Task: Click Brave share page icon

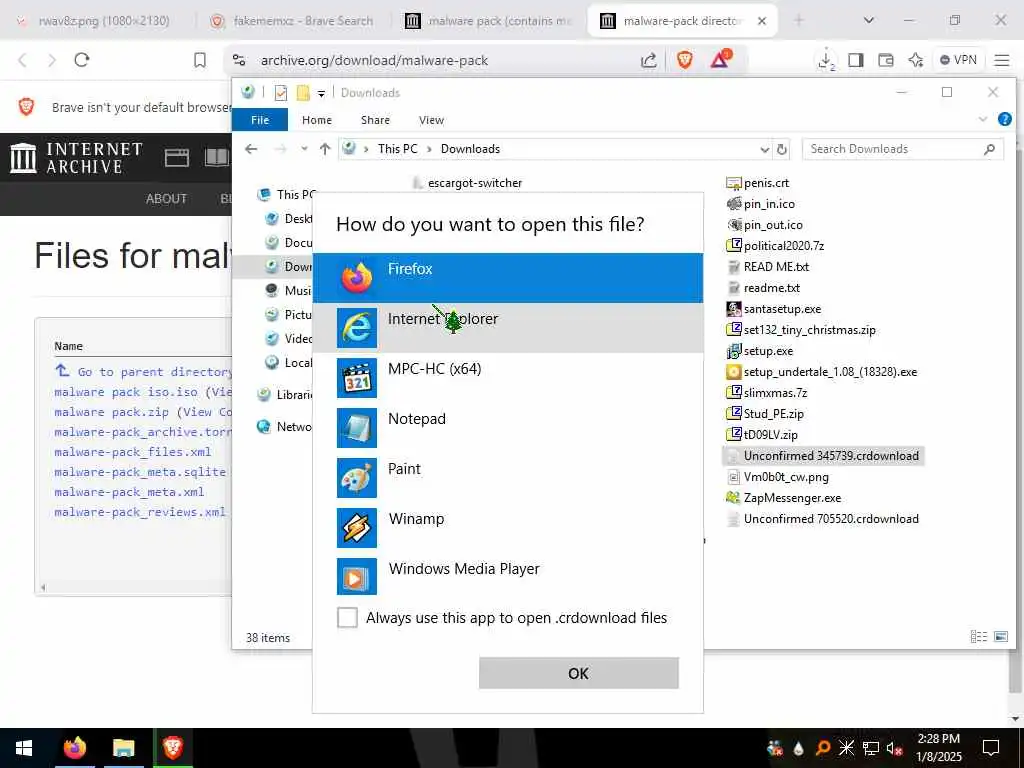Action: [x=648, y=60]
